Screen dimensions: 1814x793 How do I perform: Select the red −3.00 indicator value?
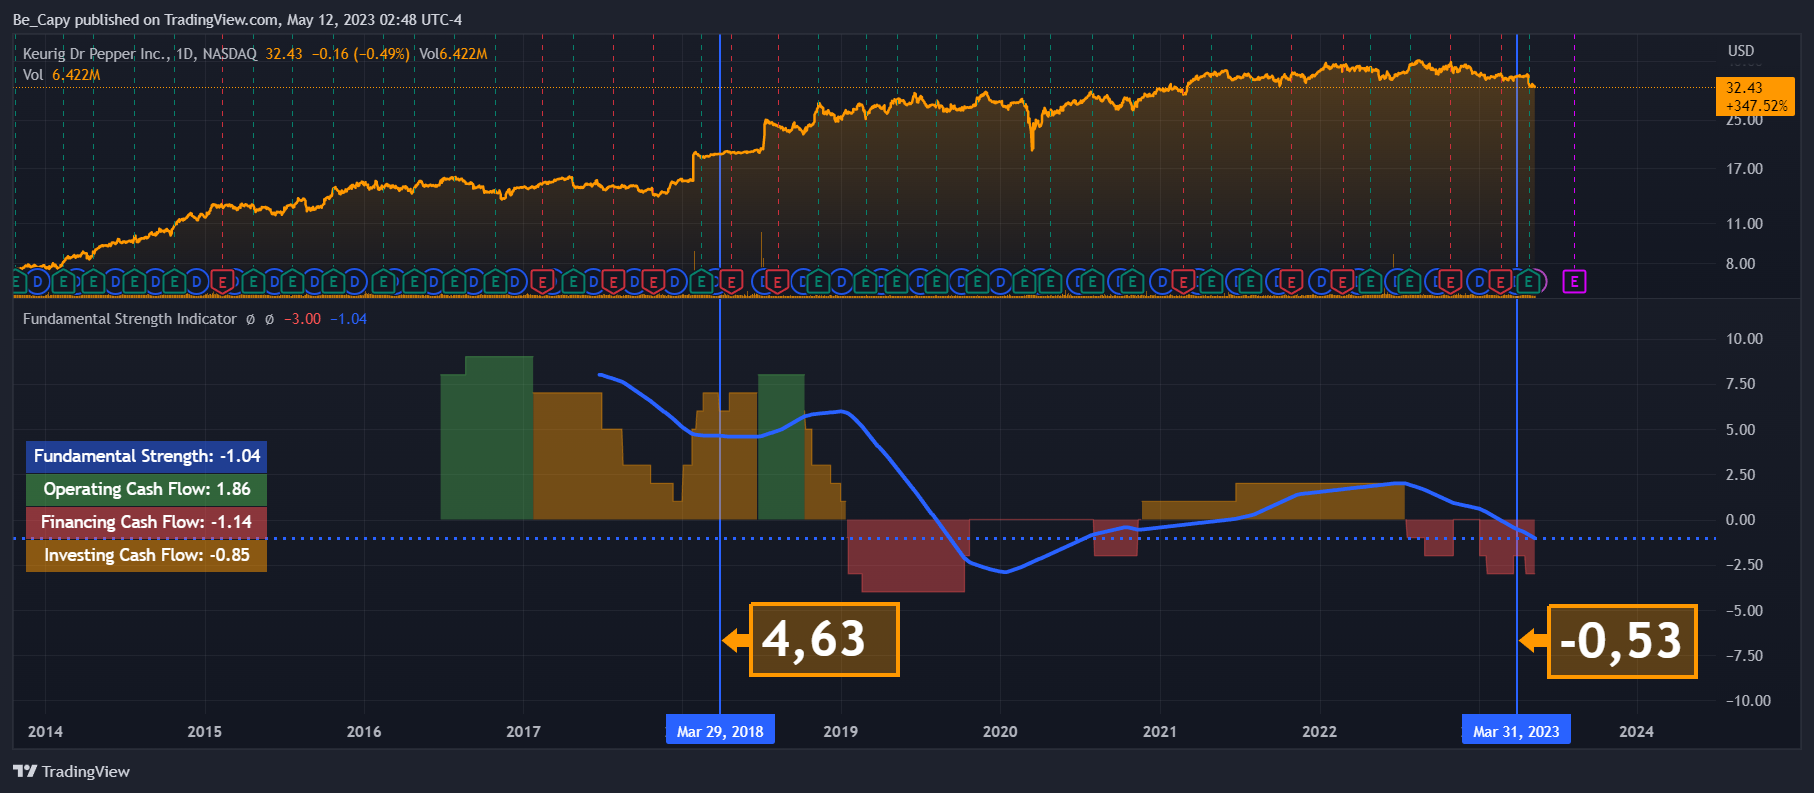click(x=302, y=319)
